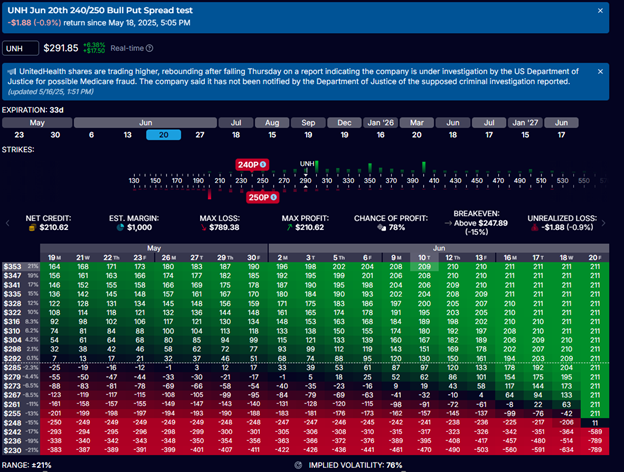
Task: Choose Aug 15 expiration
Action: click(272, 135)
